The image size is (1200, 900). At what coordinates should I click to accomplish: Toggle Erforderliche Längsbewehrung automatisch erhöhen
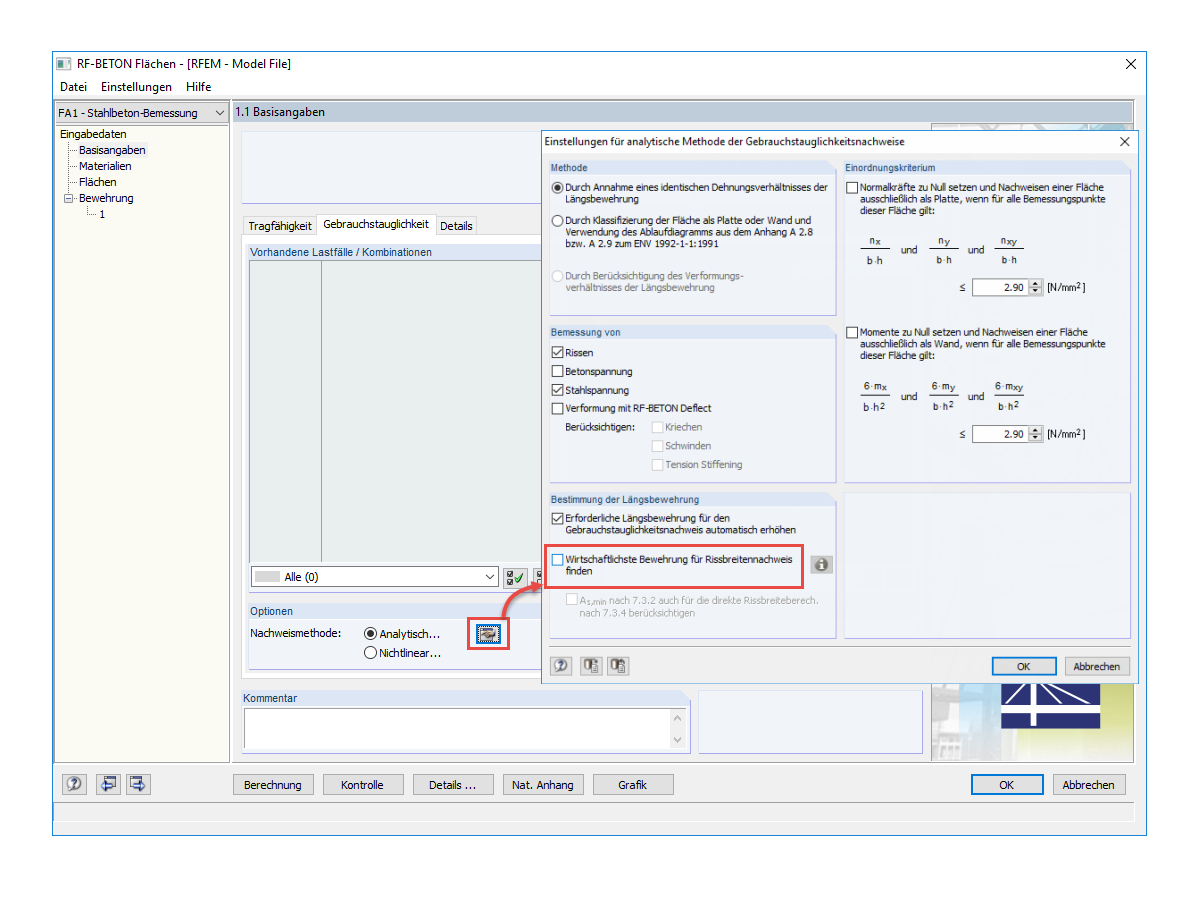557,518
